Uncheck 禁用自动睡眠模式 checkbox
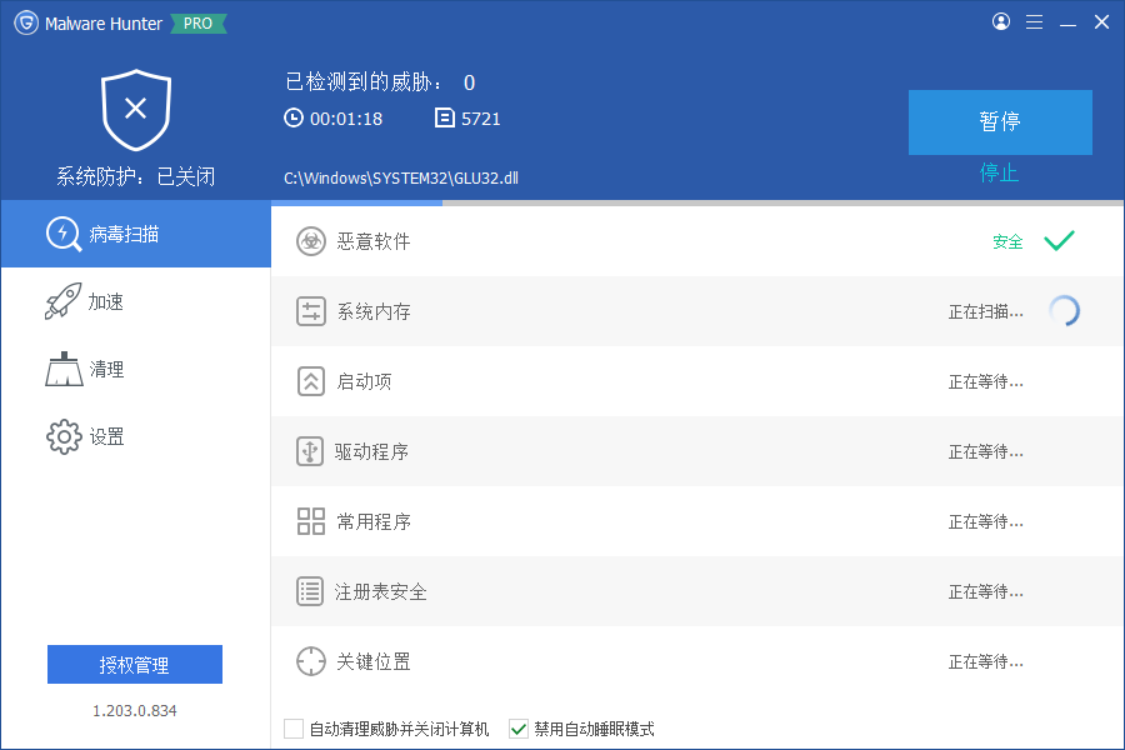 click(x=518, y=728)
